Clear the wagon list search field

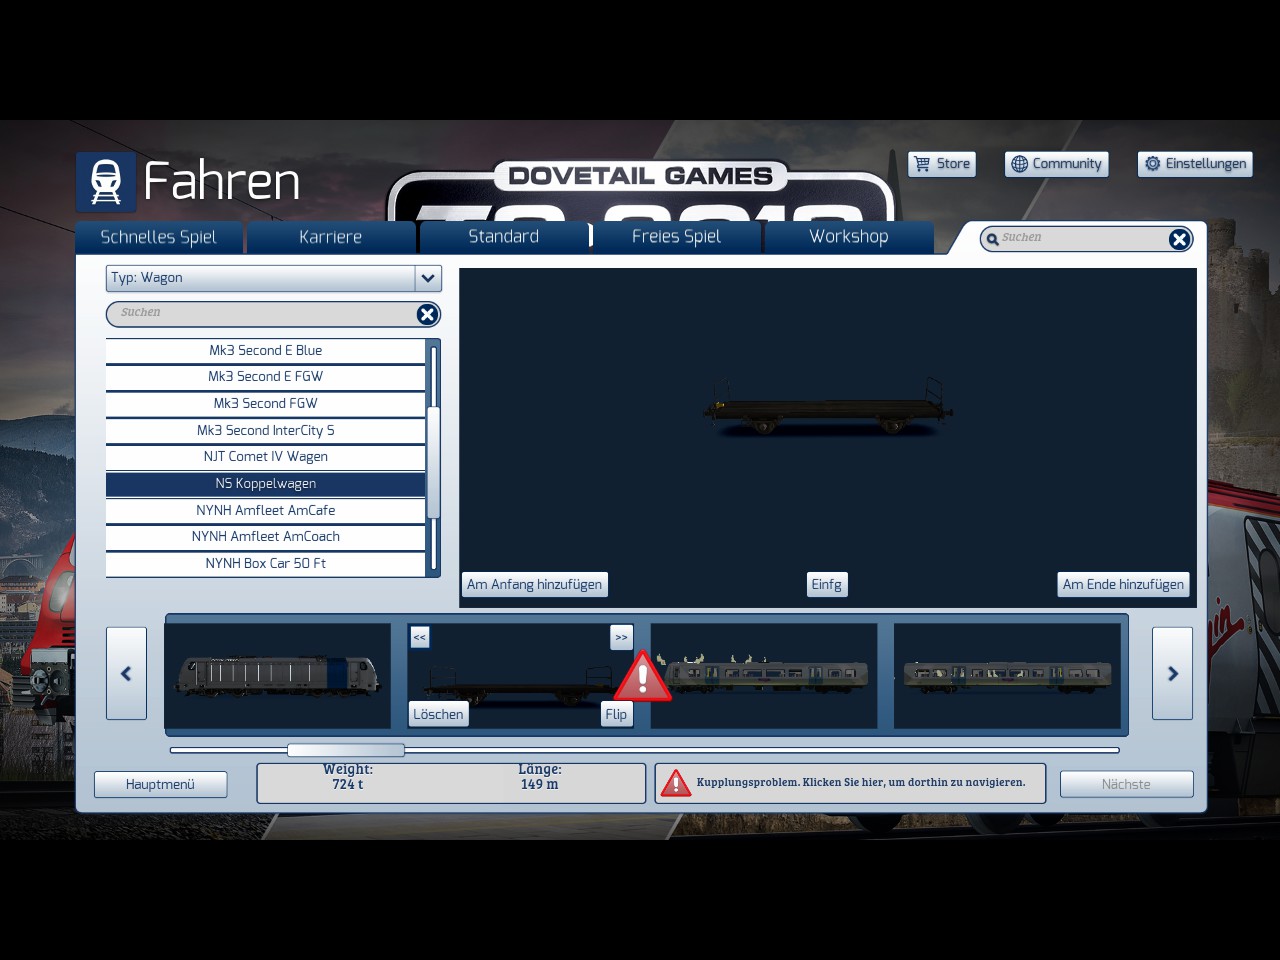427,314
